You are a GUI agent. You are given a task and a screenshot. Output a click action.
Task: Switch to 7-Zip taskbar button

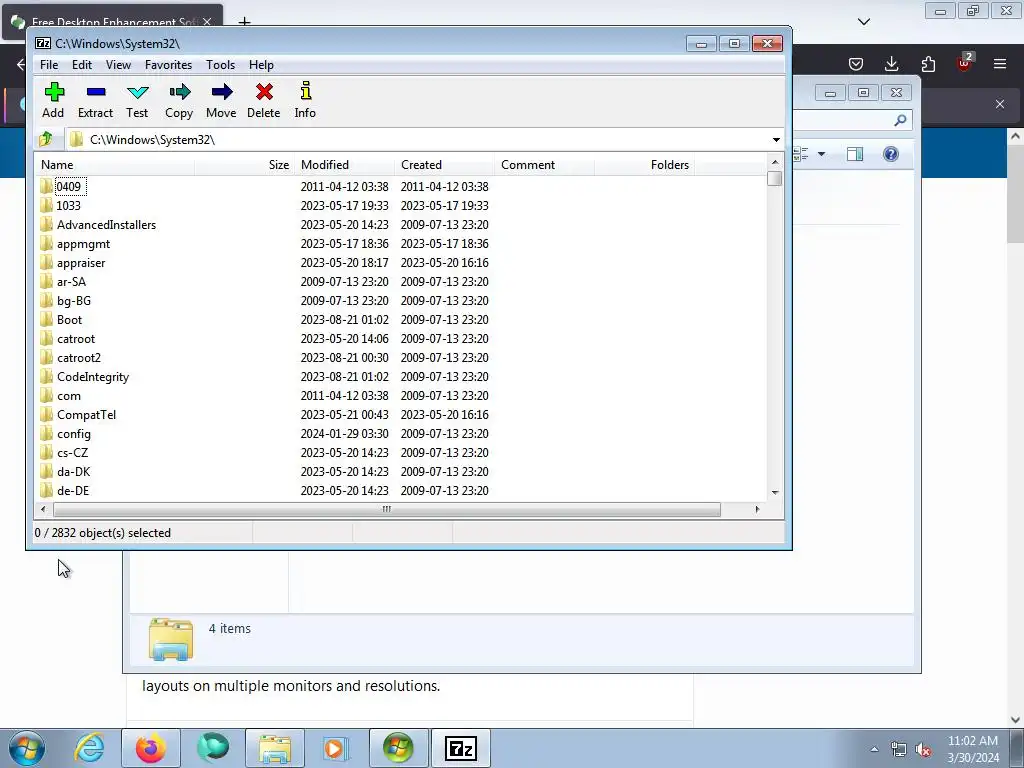(460, 748)
